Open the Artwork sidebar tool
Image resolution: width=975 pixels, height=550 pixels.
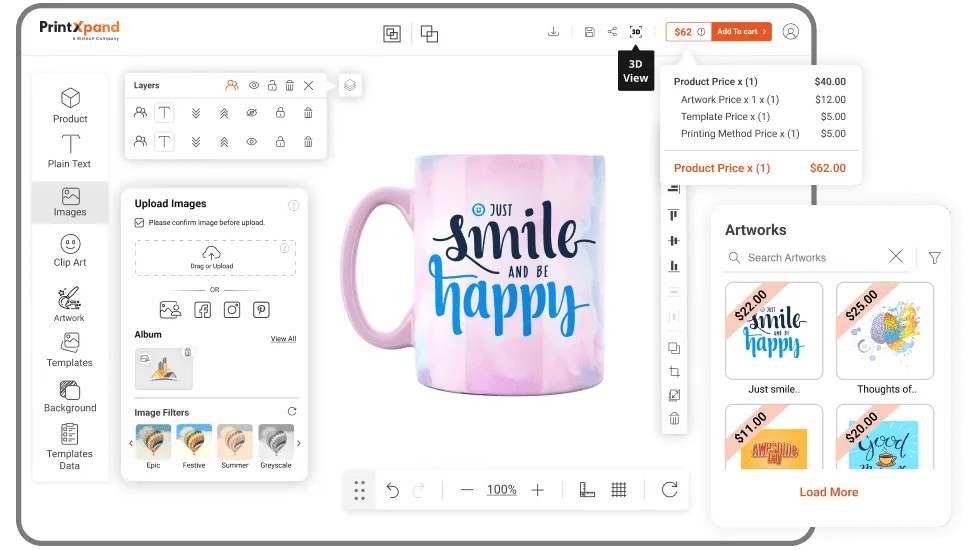click(69, 304)
